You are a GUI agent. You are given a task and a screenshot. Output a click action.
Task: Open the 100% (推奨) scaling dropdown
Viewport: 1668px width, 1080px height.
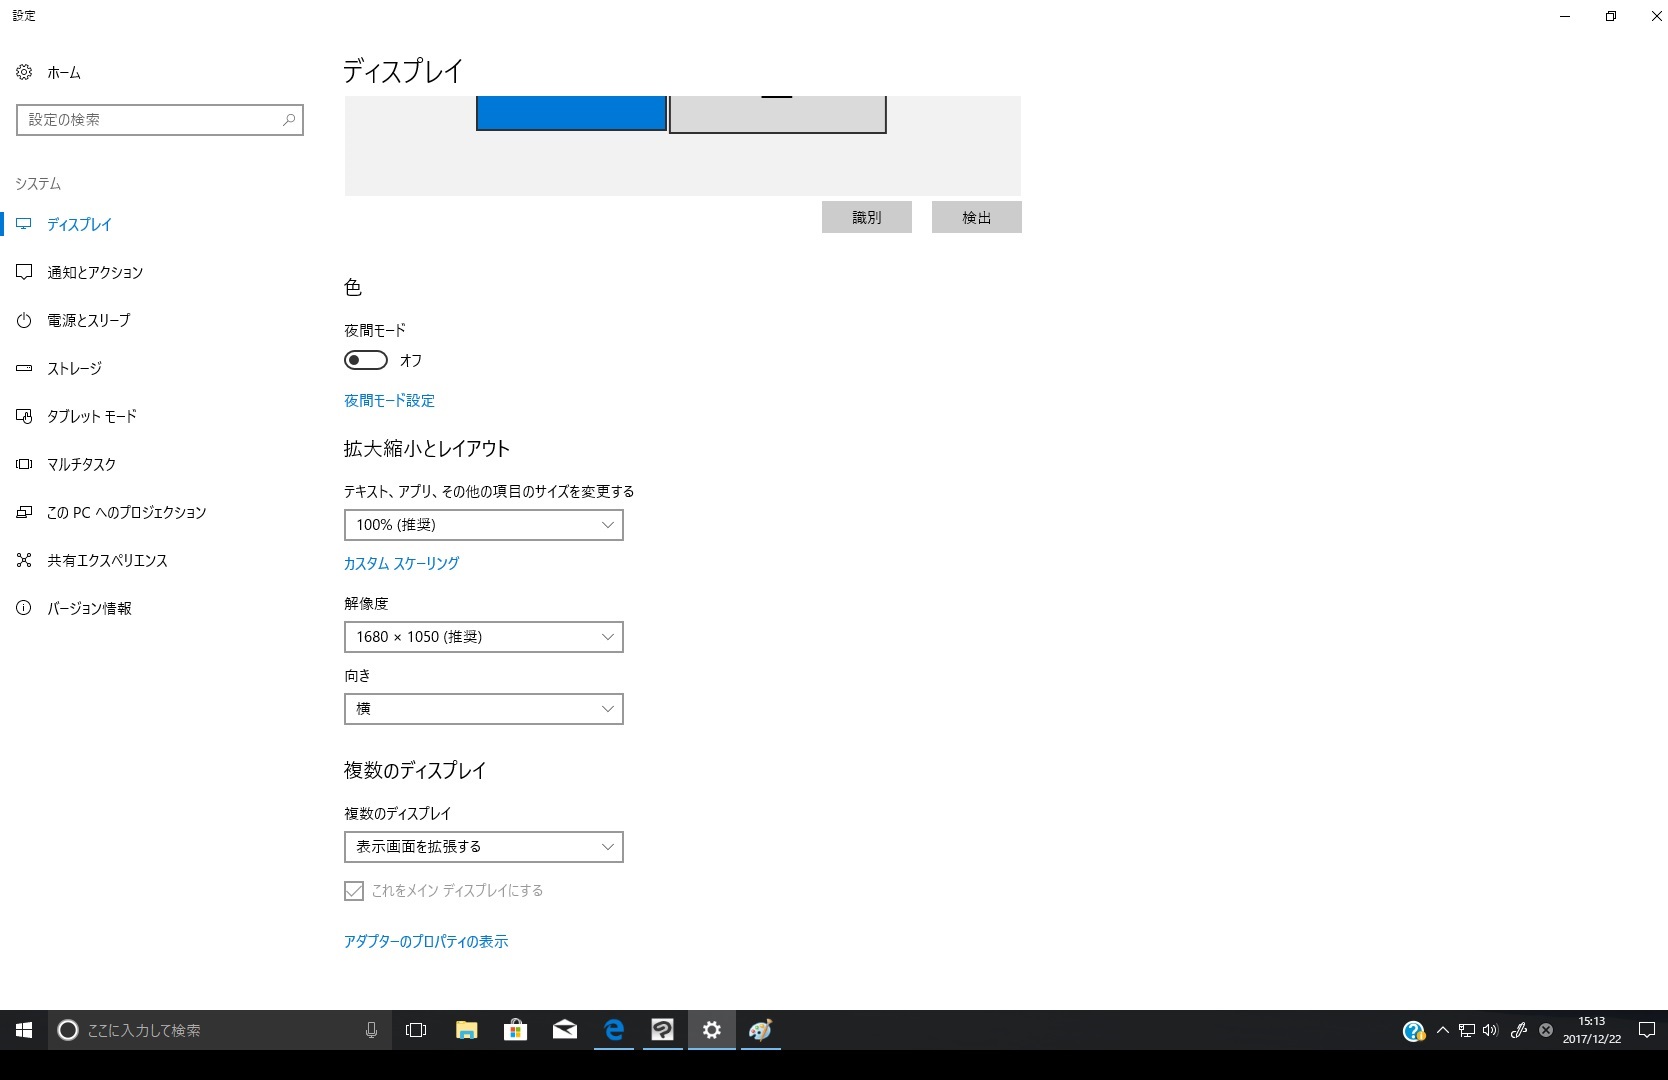coord(484,525)
